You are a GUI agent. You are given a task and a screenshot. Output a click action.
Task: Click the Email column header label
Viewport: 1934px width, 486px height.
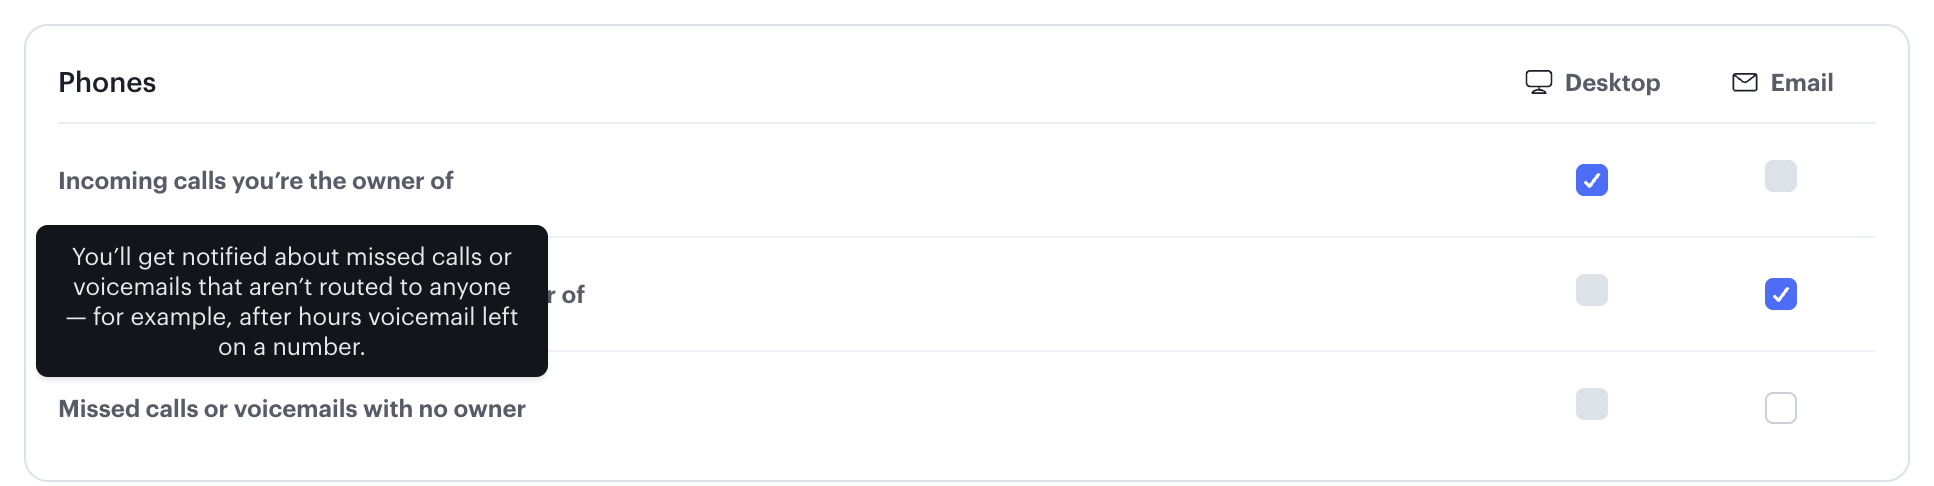[x=1801, y=83]
